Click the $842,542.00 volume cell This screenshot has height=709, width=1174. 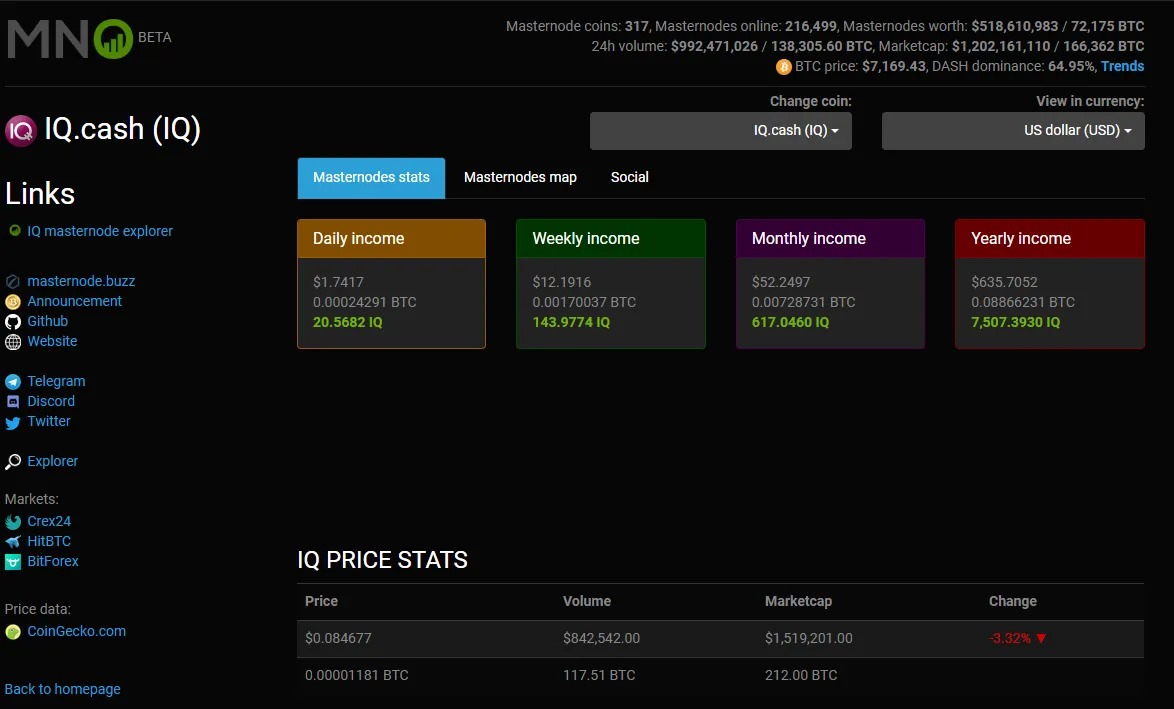[601, 639]
